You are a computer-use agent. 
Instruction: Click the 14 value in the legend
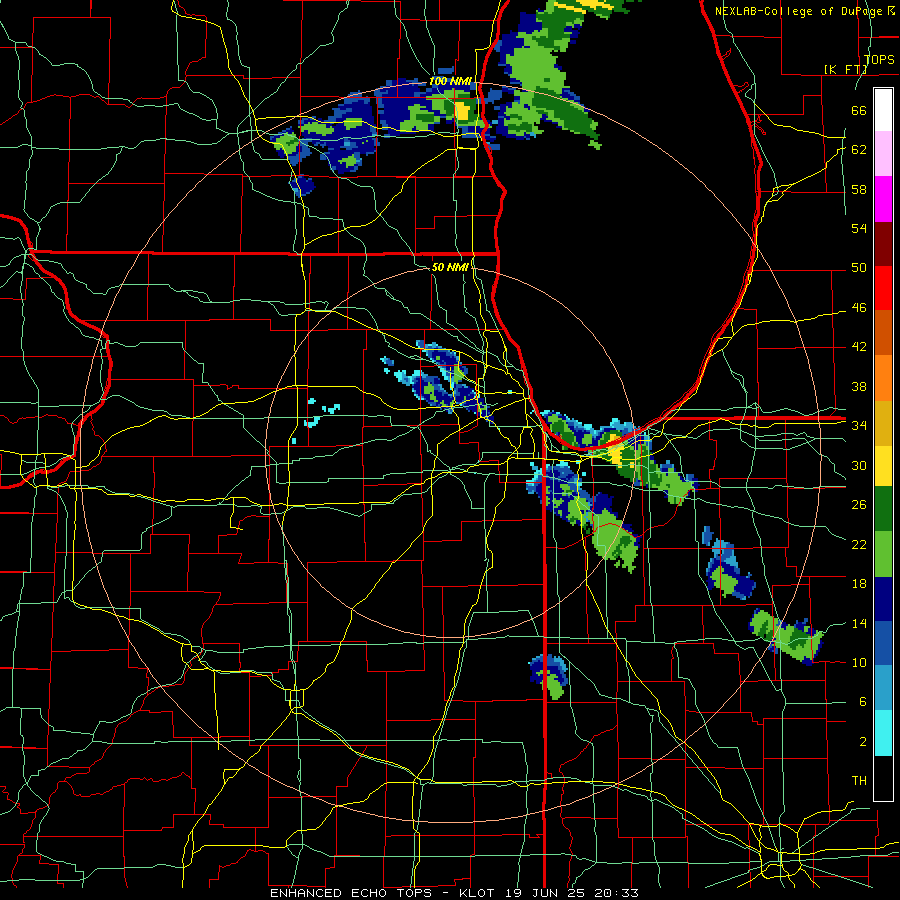pyautogui.click(x=859, y=623)
